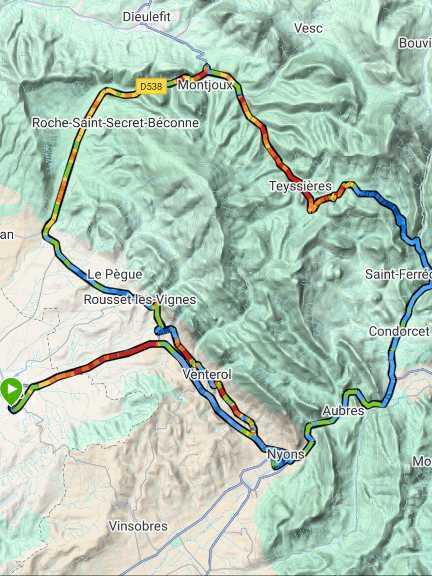Click the Teyssières village label

[x=300, y=186]
